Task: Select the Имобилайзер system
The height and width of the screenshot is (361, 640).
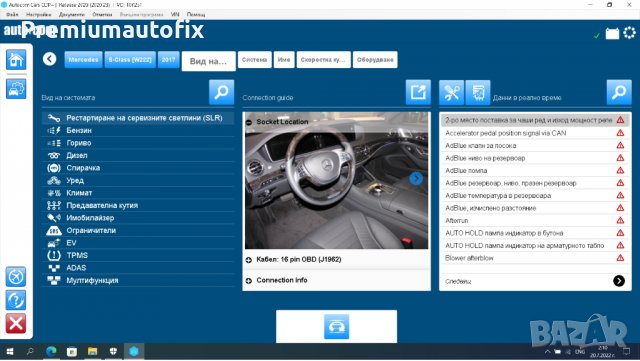Action: (x=138, y=218)
